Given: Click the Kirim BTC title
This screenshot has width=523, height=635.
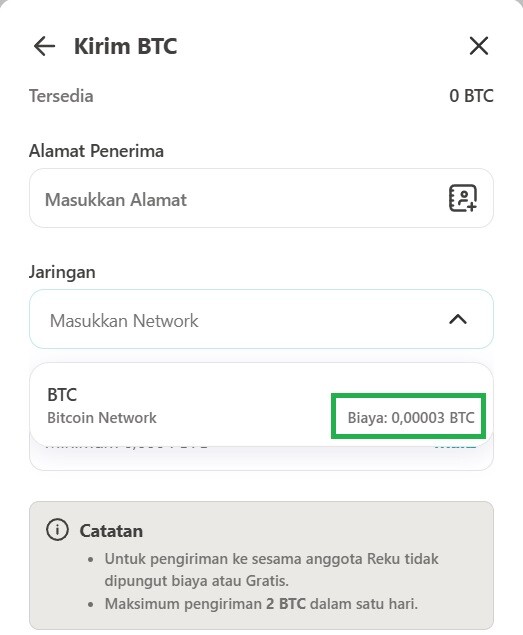Looking at the screenshot, I should [126, 46].
